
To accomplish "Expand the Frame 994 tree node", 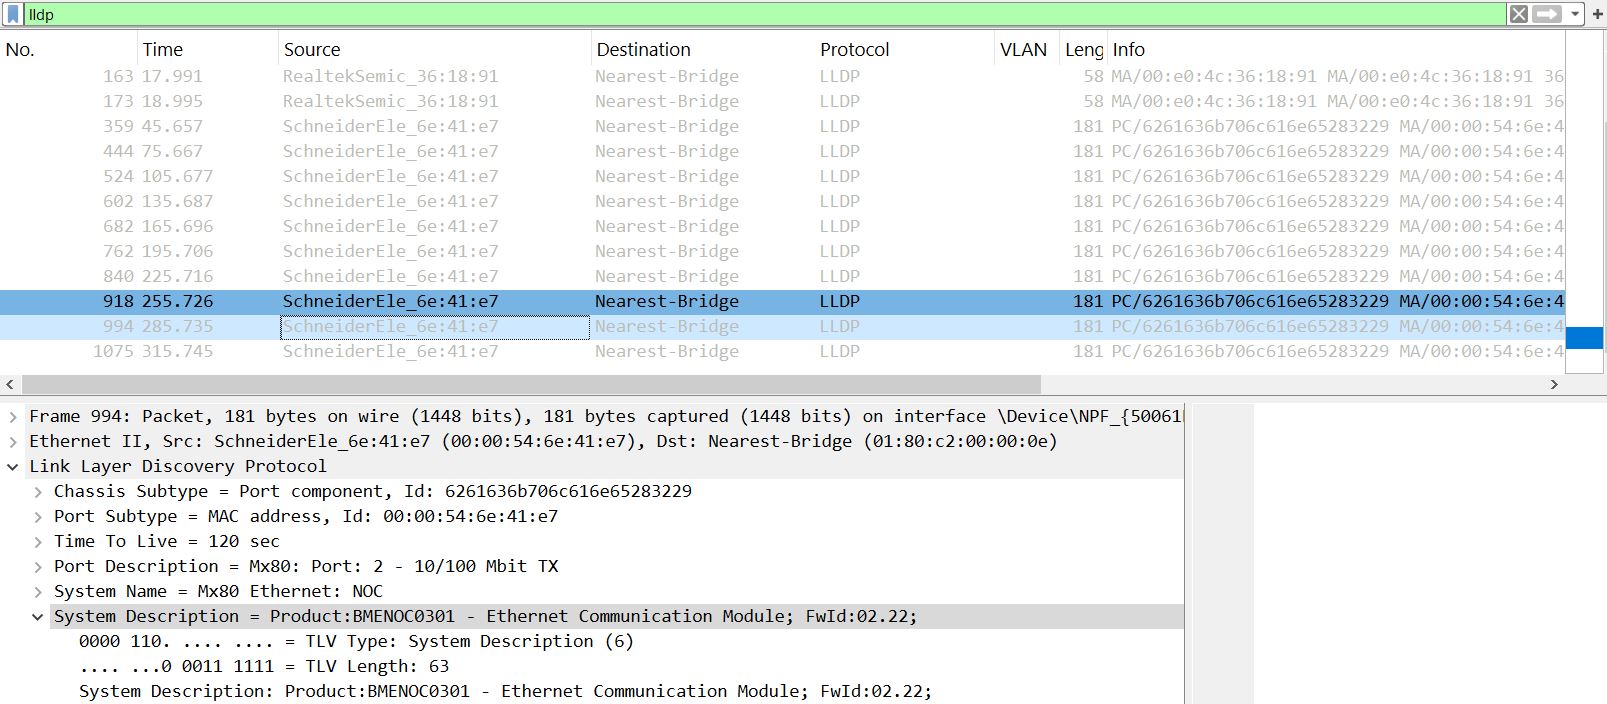I will pyautogui.click(x=13, y=416).
